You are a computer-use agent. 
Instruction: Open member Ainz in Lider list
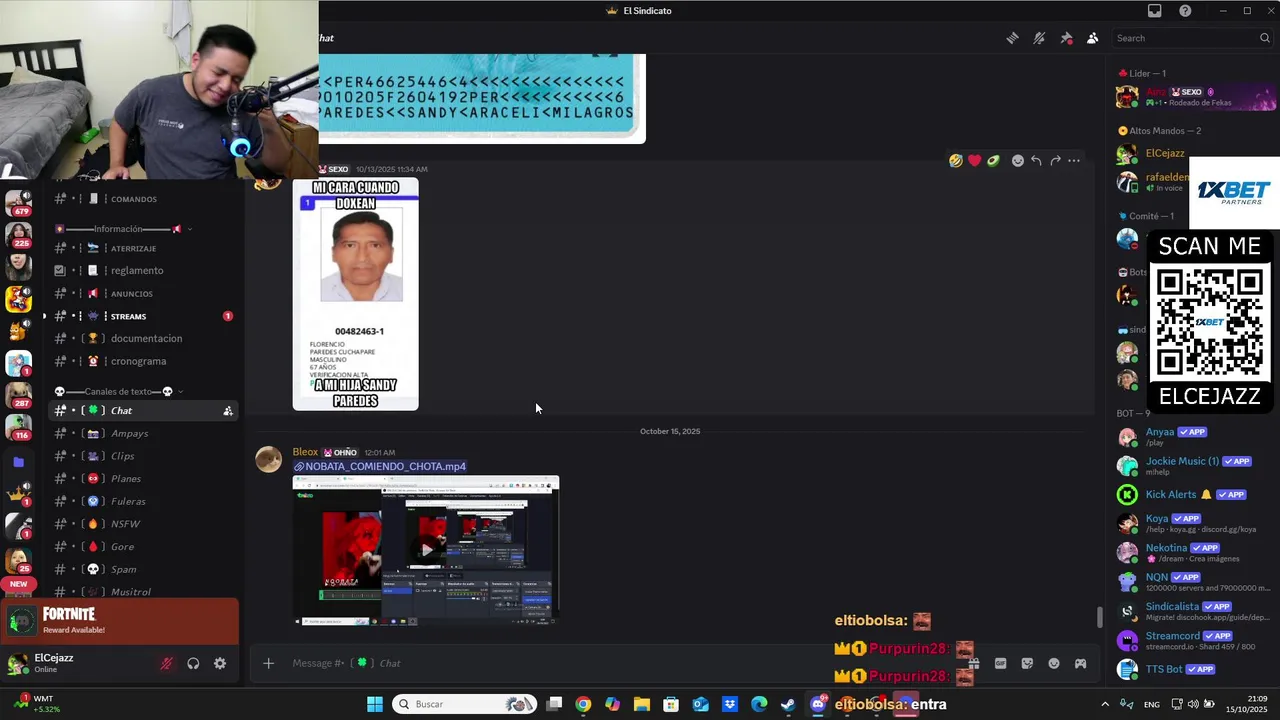1195,96
